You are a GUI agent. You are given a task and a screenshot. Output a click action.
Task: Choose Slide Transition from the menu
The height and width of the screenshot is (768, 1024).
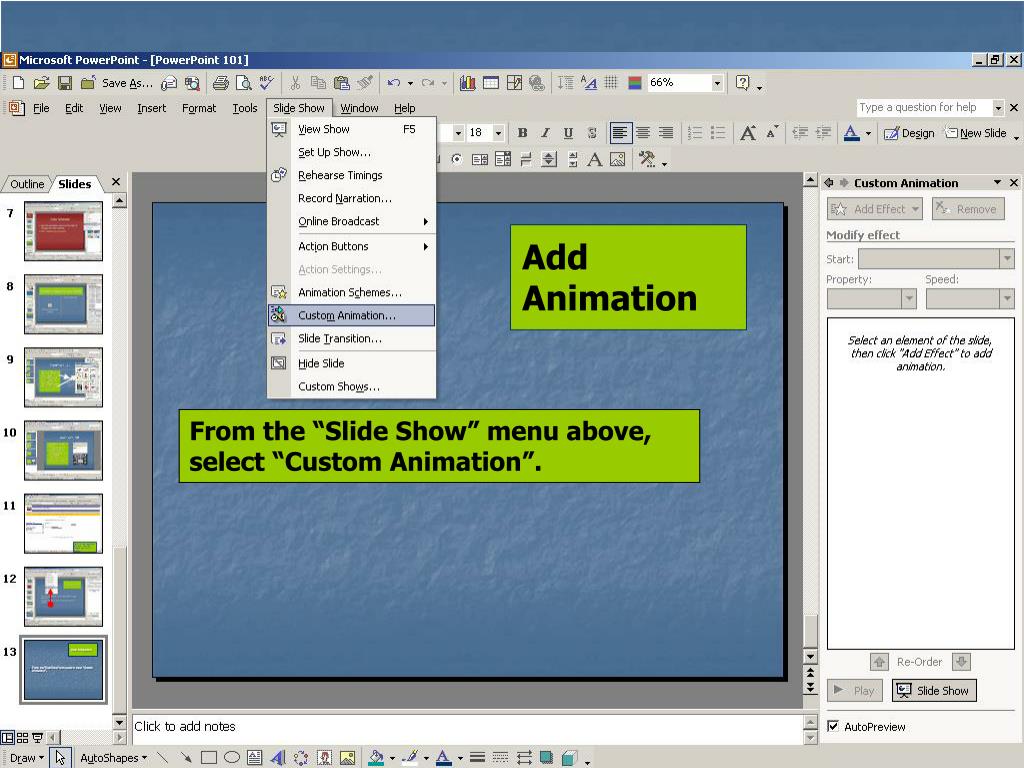click(352, 338)
